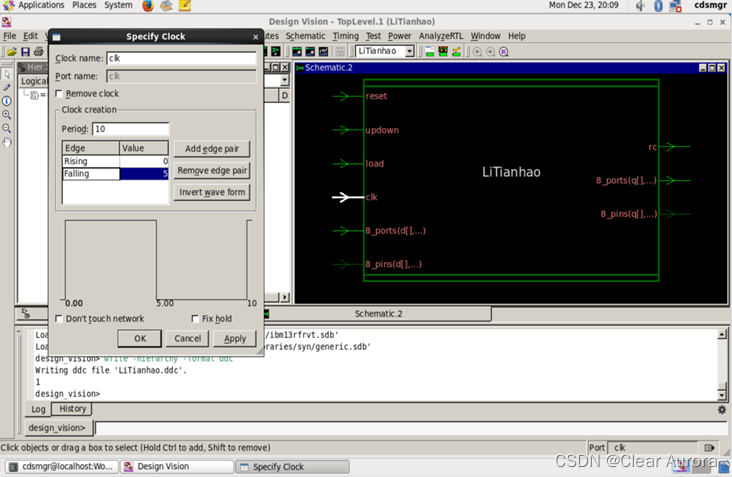Click the console settings gear icon
This screenshot has height=477, width=732.
coord(722,410)
